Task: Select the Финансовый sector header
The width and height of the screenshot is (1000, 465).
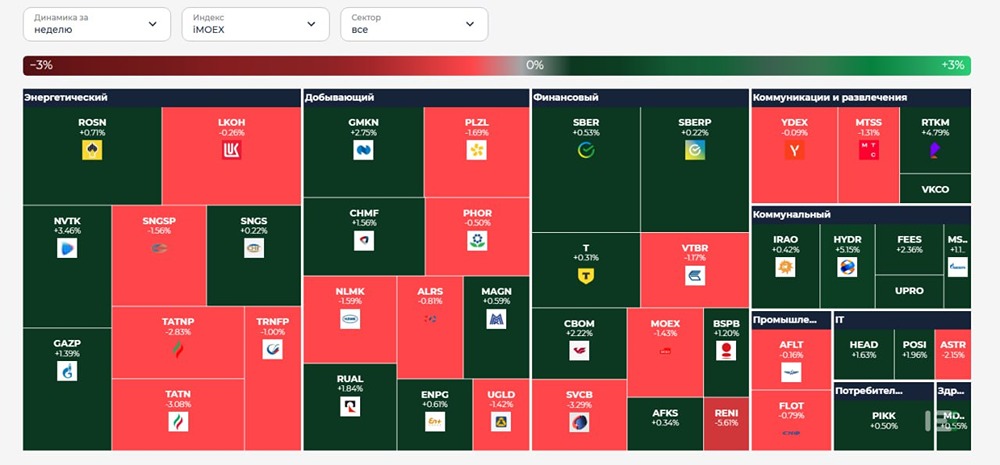Action: coord(640,98)
